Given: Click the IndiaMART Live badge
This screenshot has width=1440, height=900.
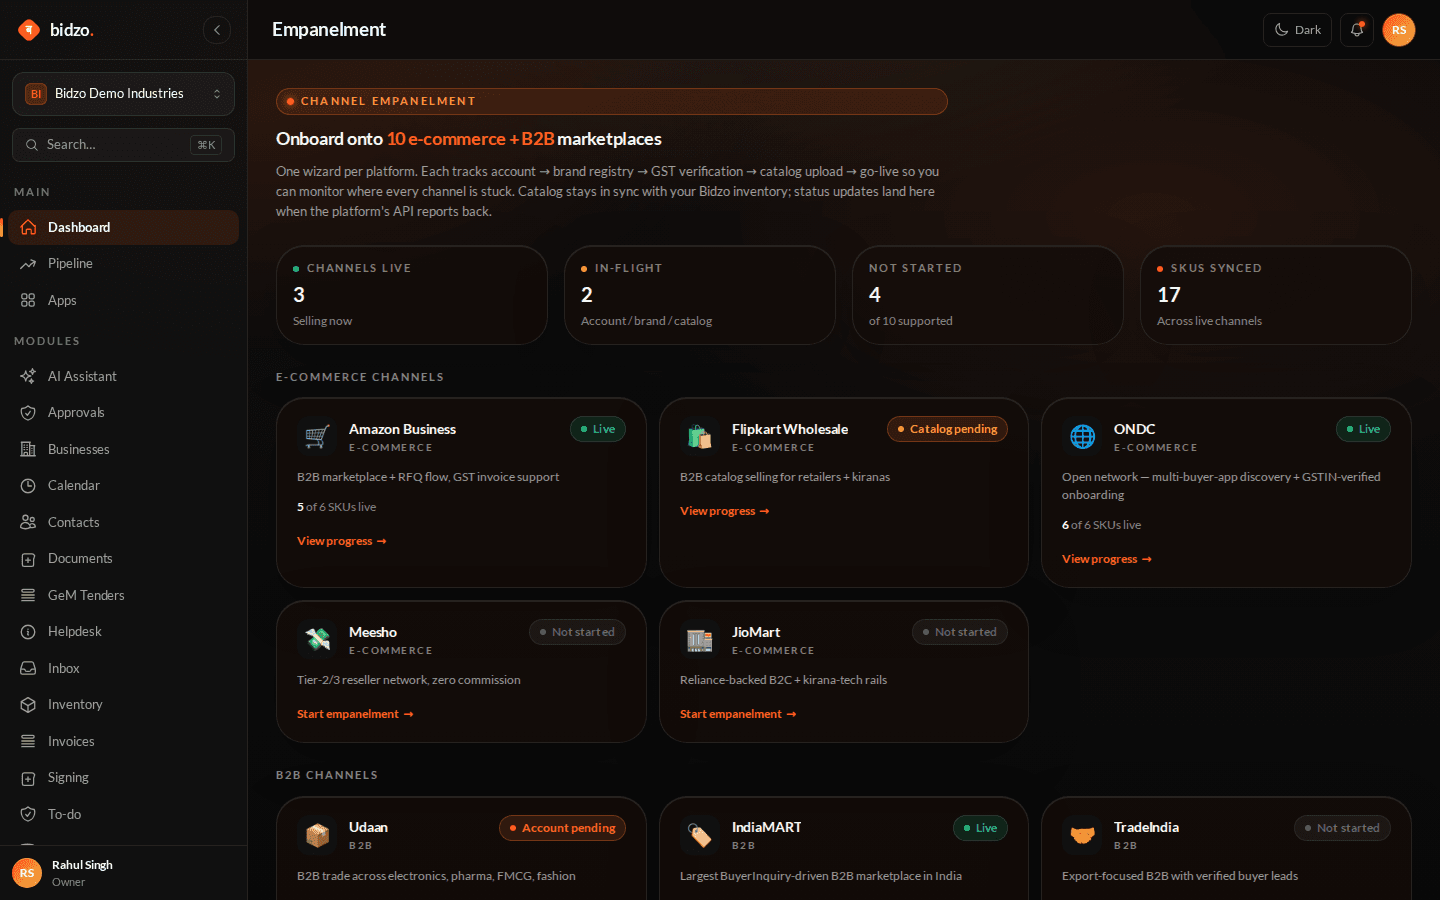Looking at the screenshot, I should click(980, 828).
